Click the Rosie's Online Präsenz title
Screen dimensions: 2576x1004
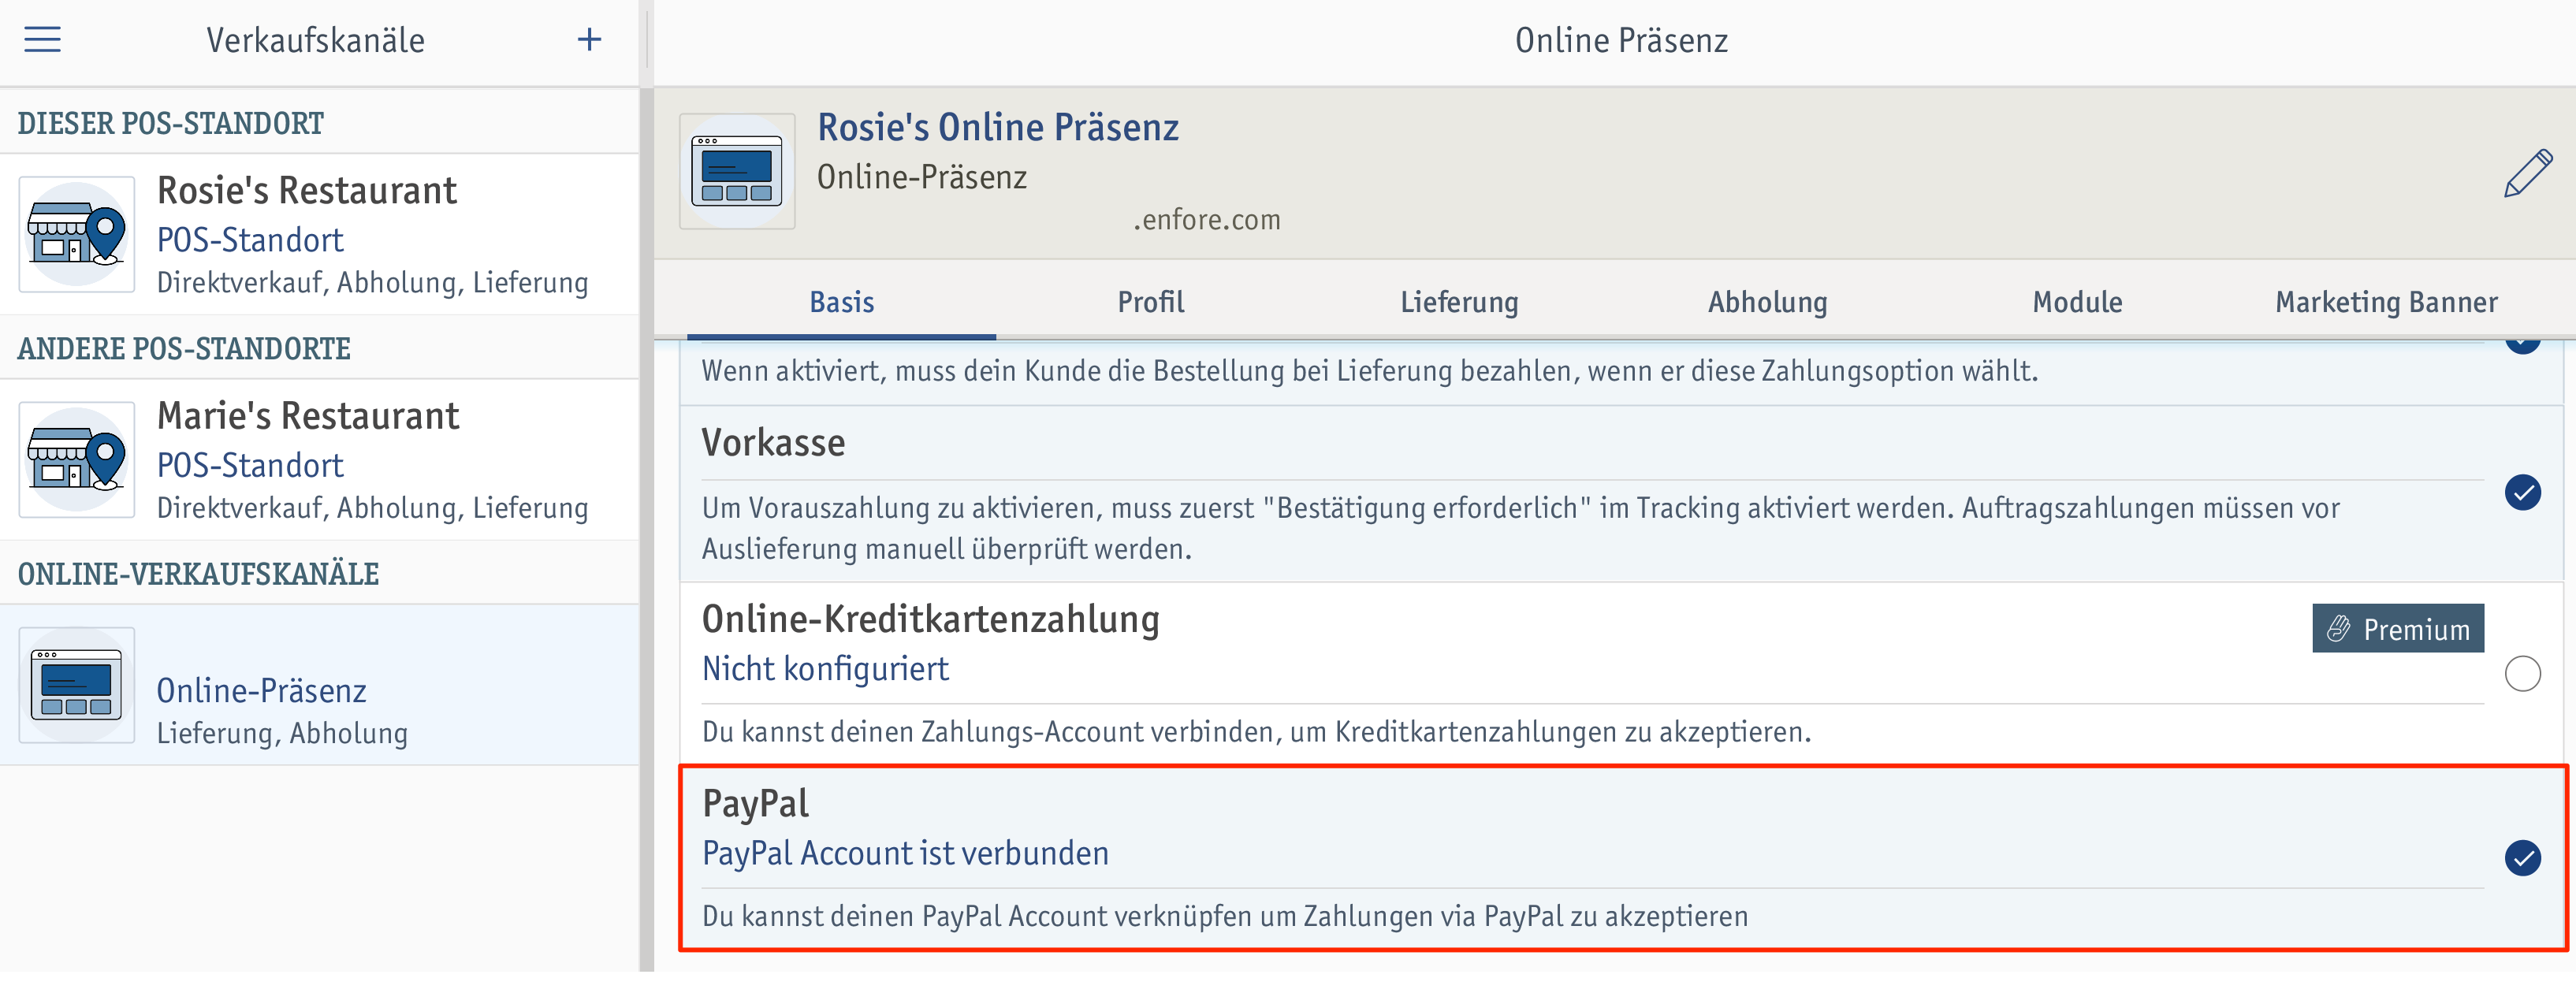(998, 127)
